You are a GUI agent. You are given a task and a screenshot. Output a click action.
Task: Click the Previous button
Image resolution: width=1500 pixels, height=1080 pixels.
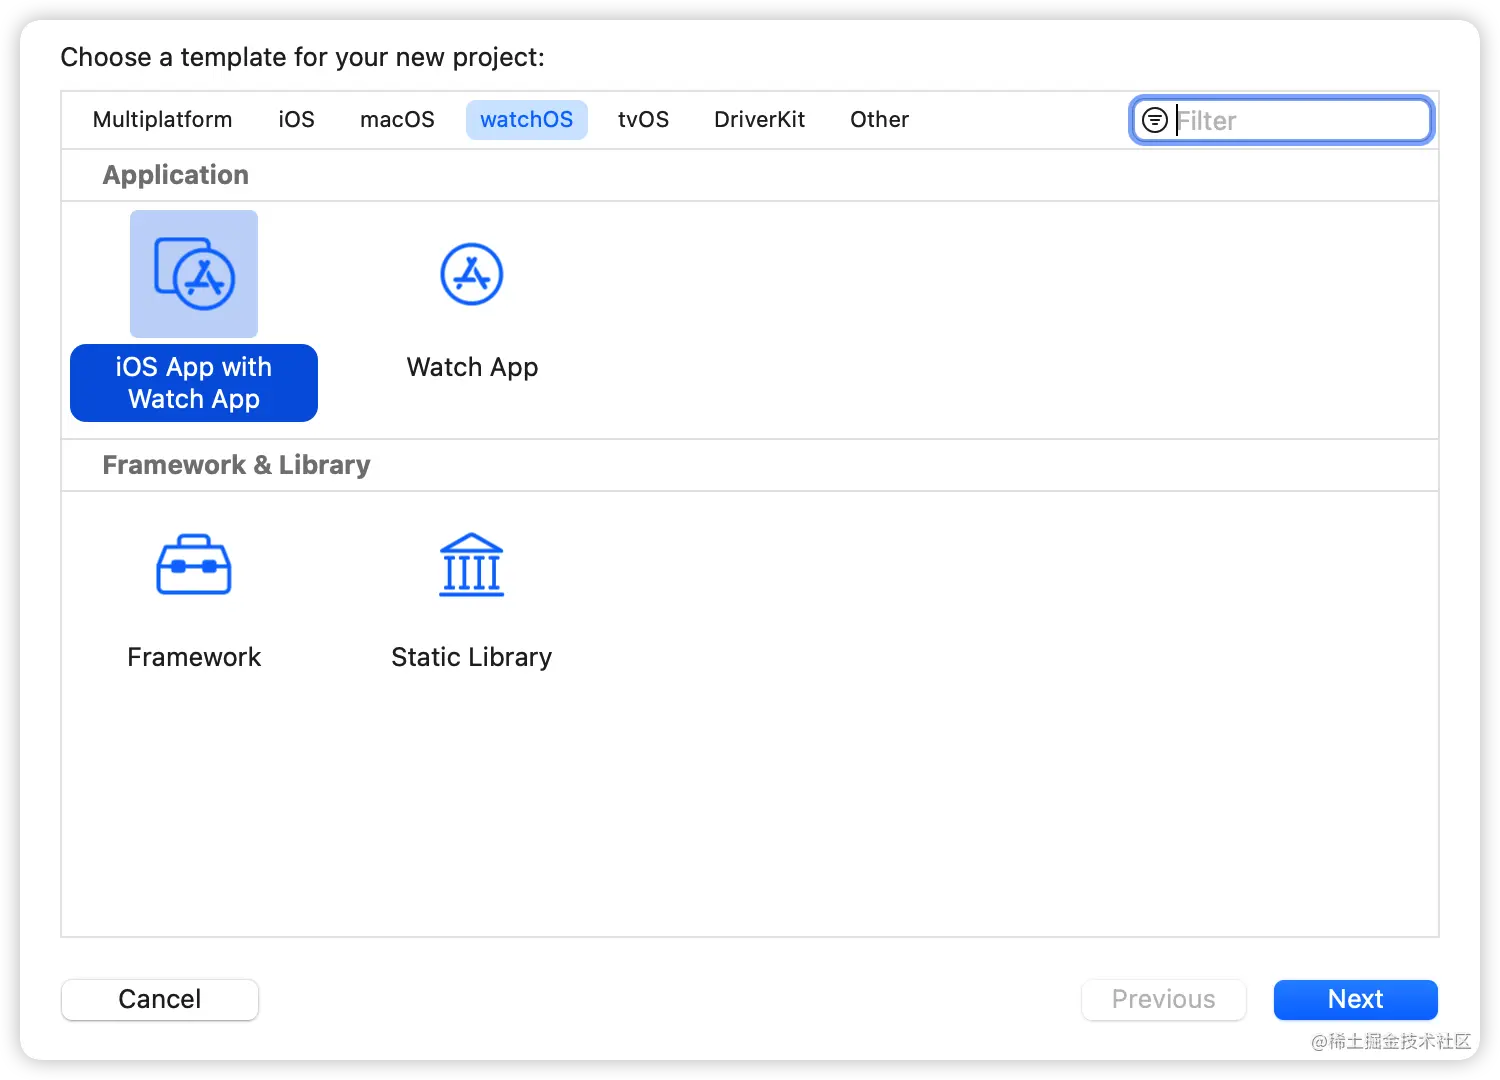(x=1163, y=999)
